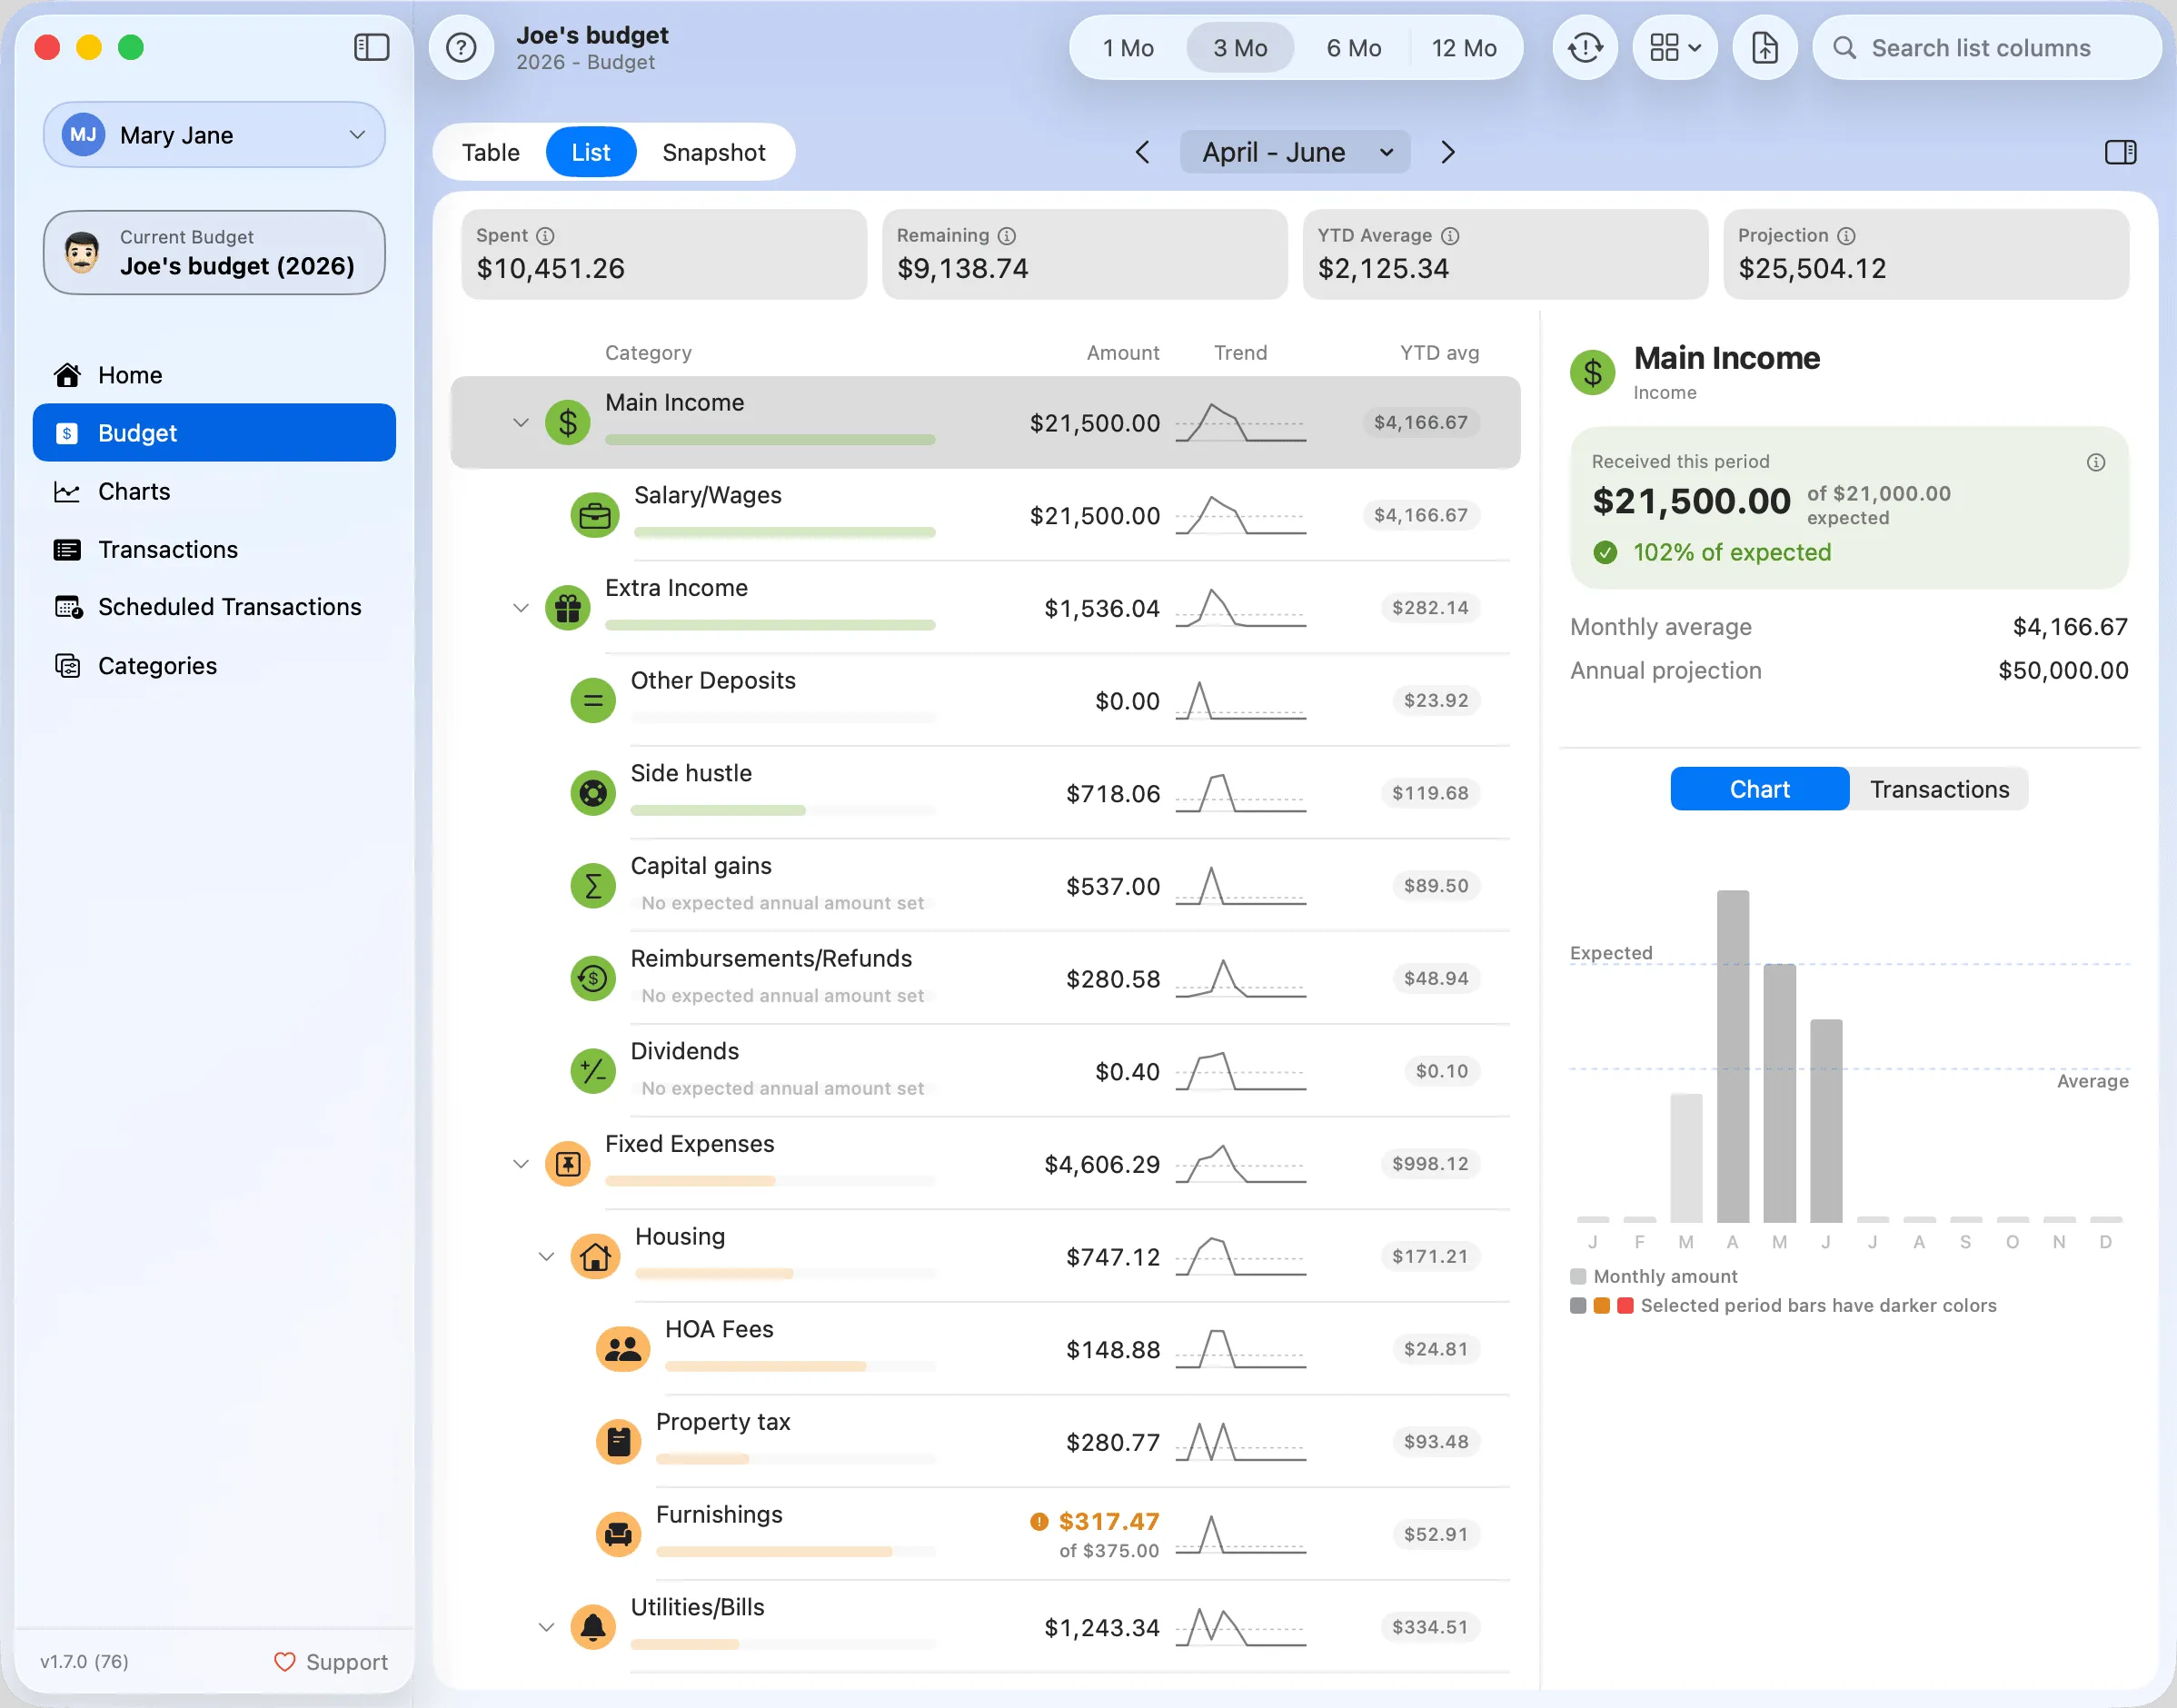
Task: Collapse the Fixed Expenses group
Action: click(x=520, y=1164)
